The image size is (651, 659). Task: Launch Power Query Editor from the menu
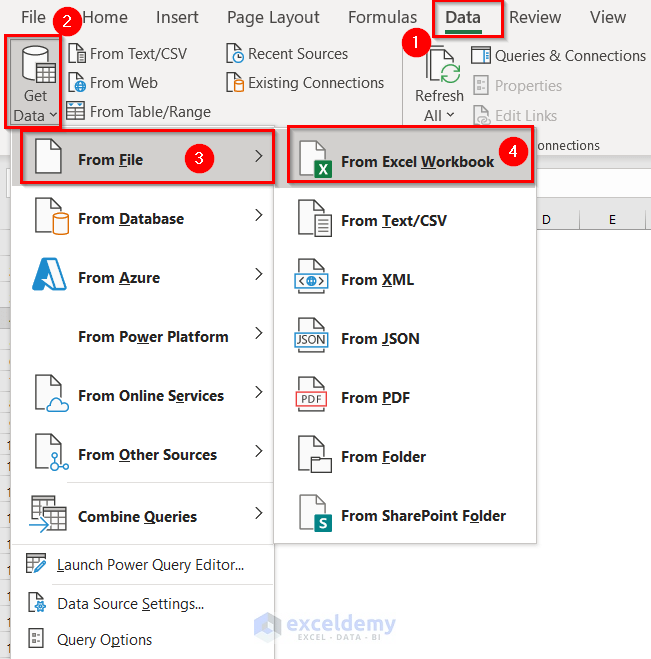pos(143,564)
